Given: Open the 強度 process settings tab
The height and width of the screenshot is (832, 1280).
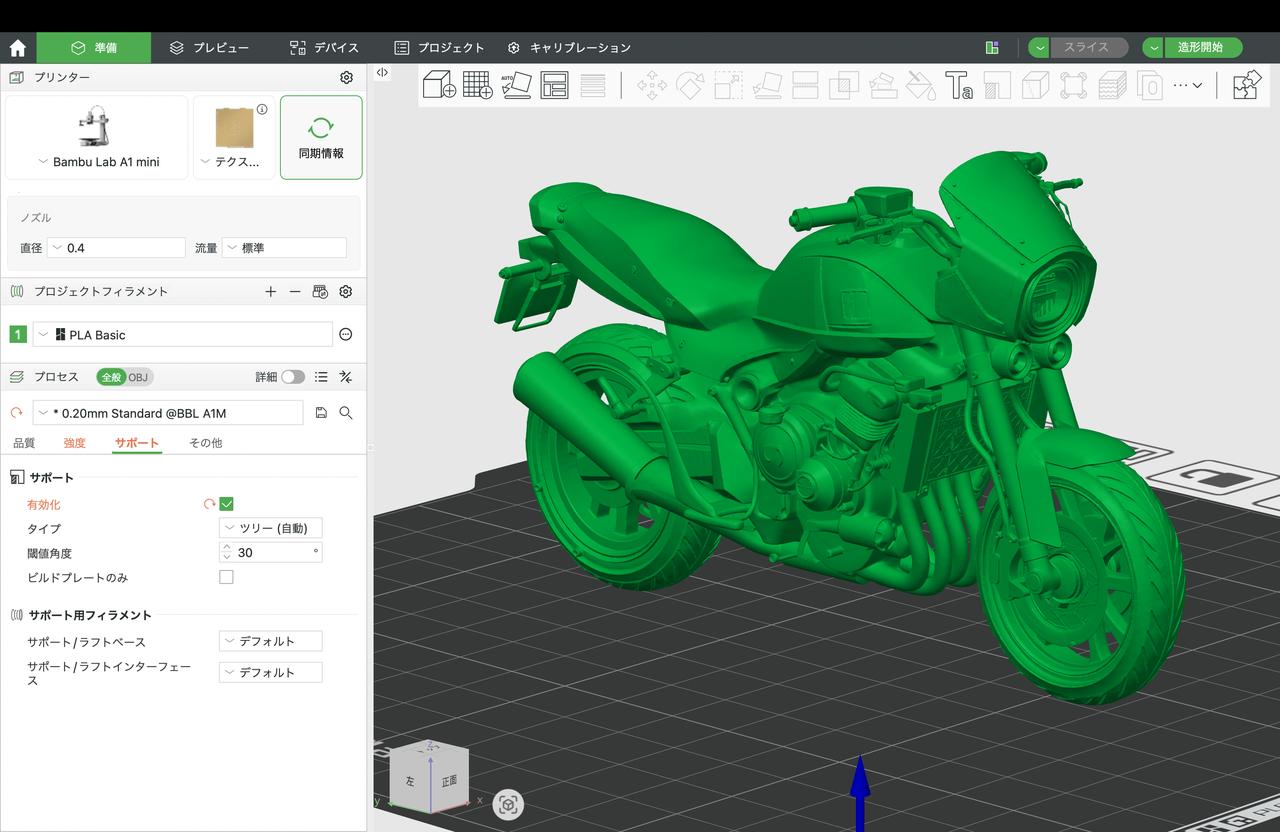Looking at the screenshot, I should point(73,442).
